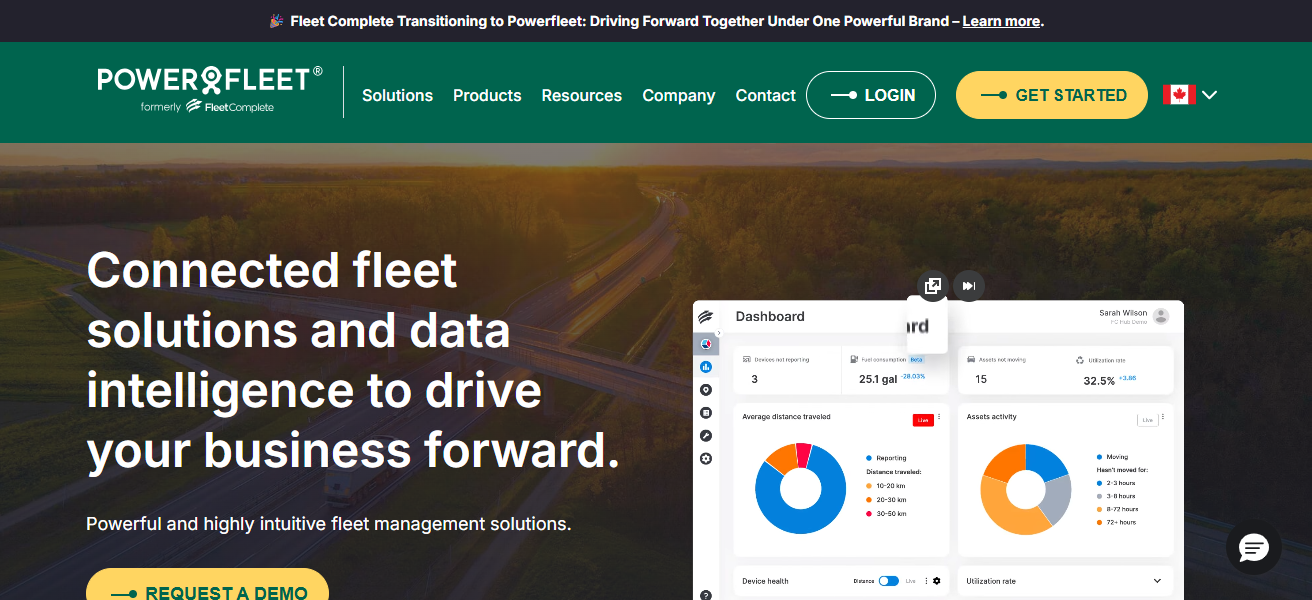This screenshot has height=600, width=1312.
Task: Open Average distance traveled three-dot menu
Action: [939, 418]
